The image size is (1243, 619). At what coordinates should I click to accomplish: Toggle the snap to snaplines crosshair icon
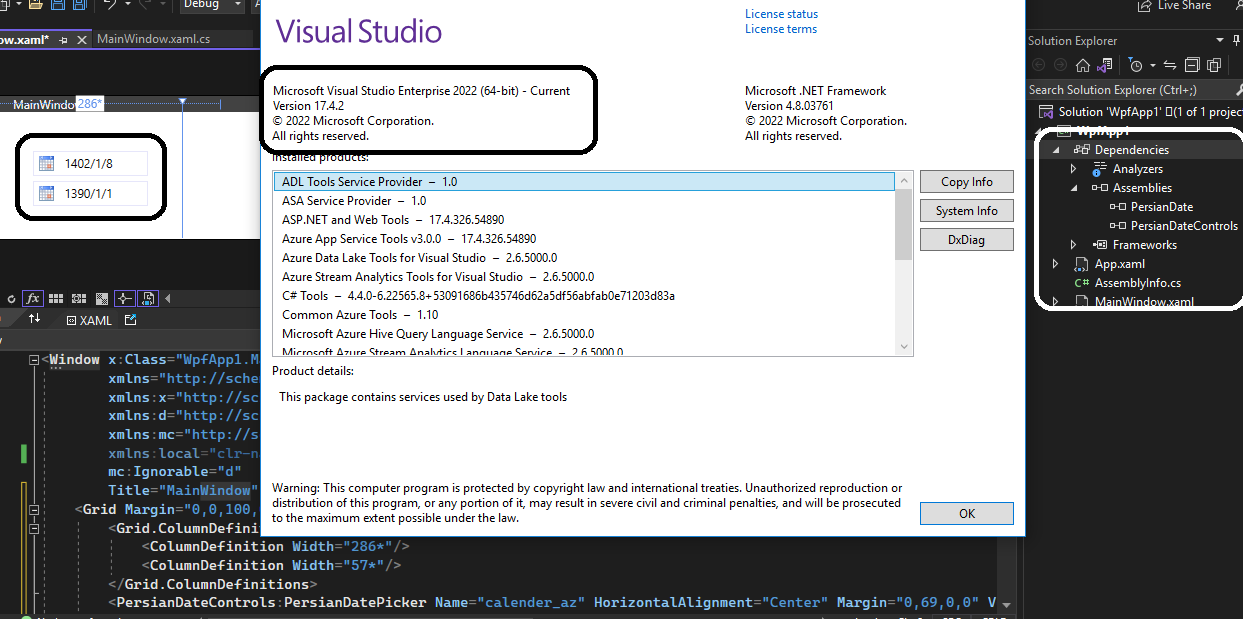point(125,298)
